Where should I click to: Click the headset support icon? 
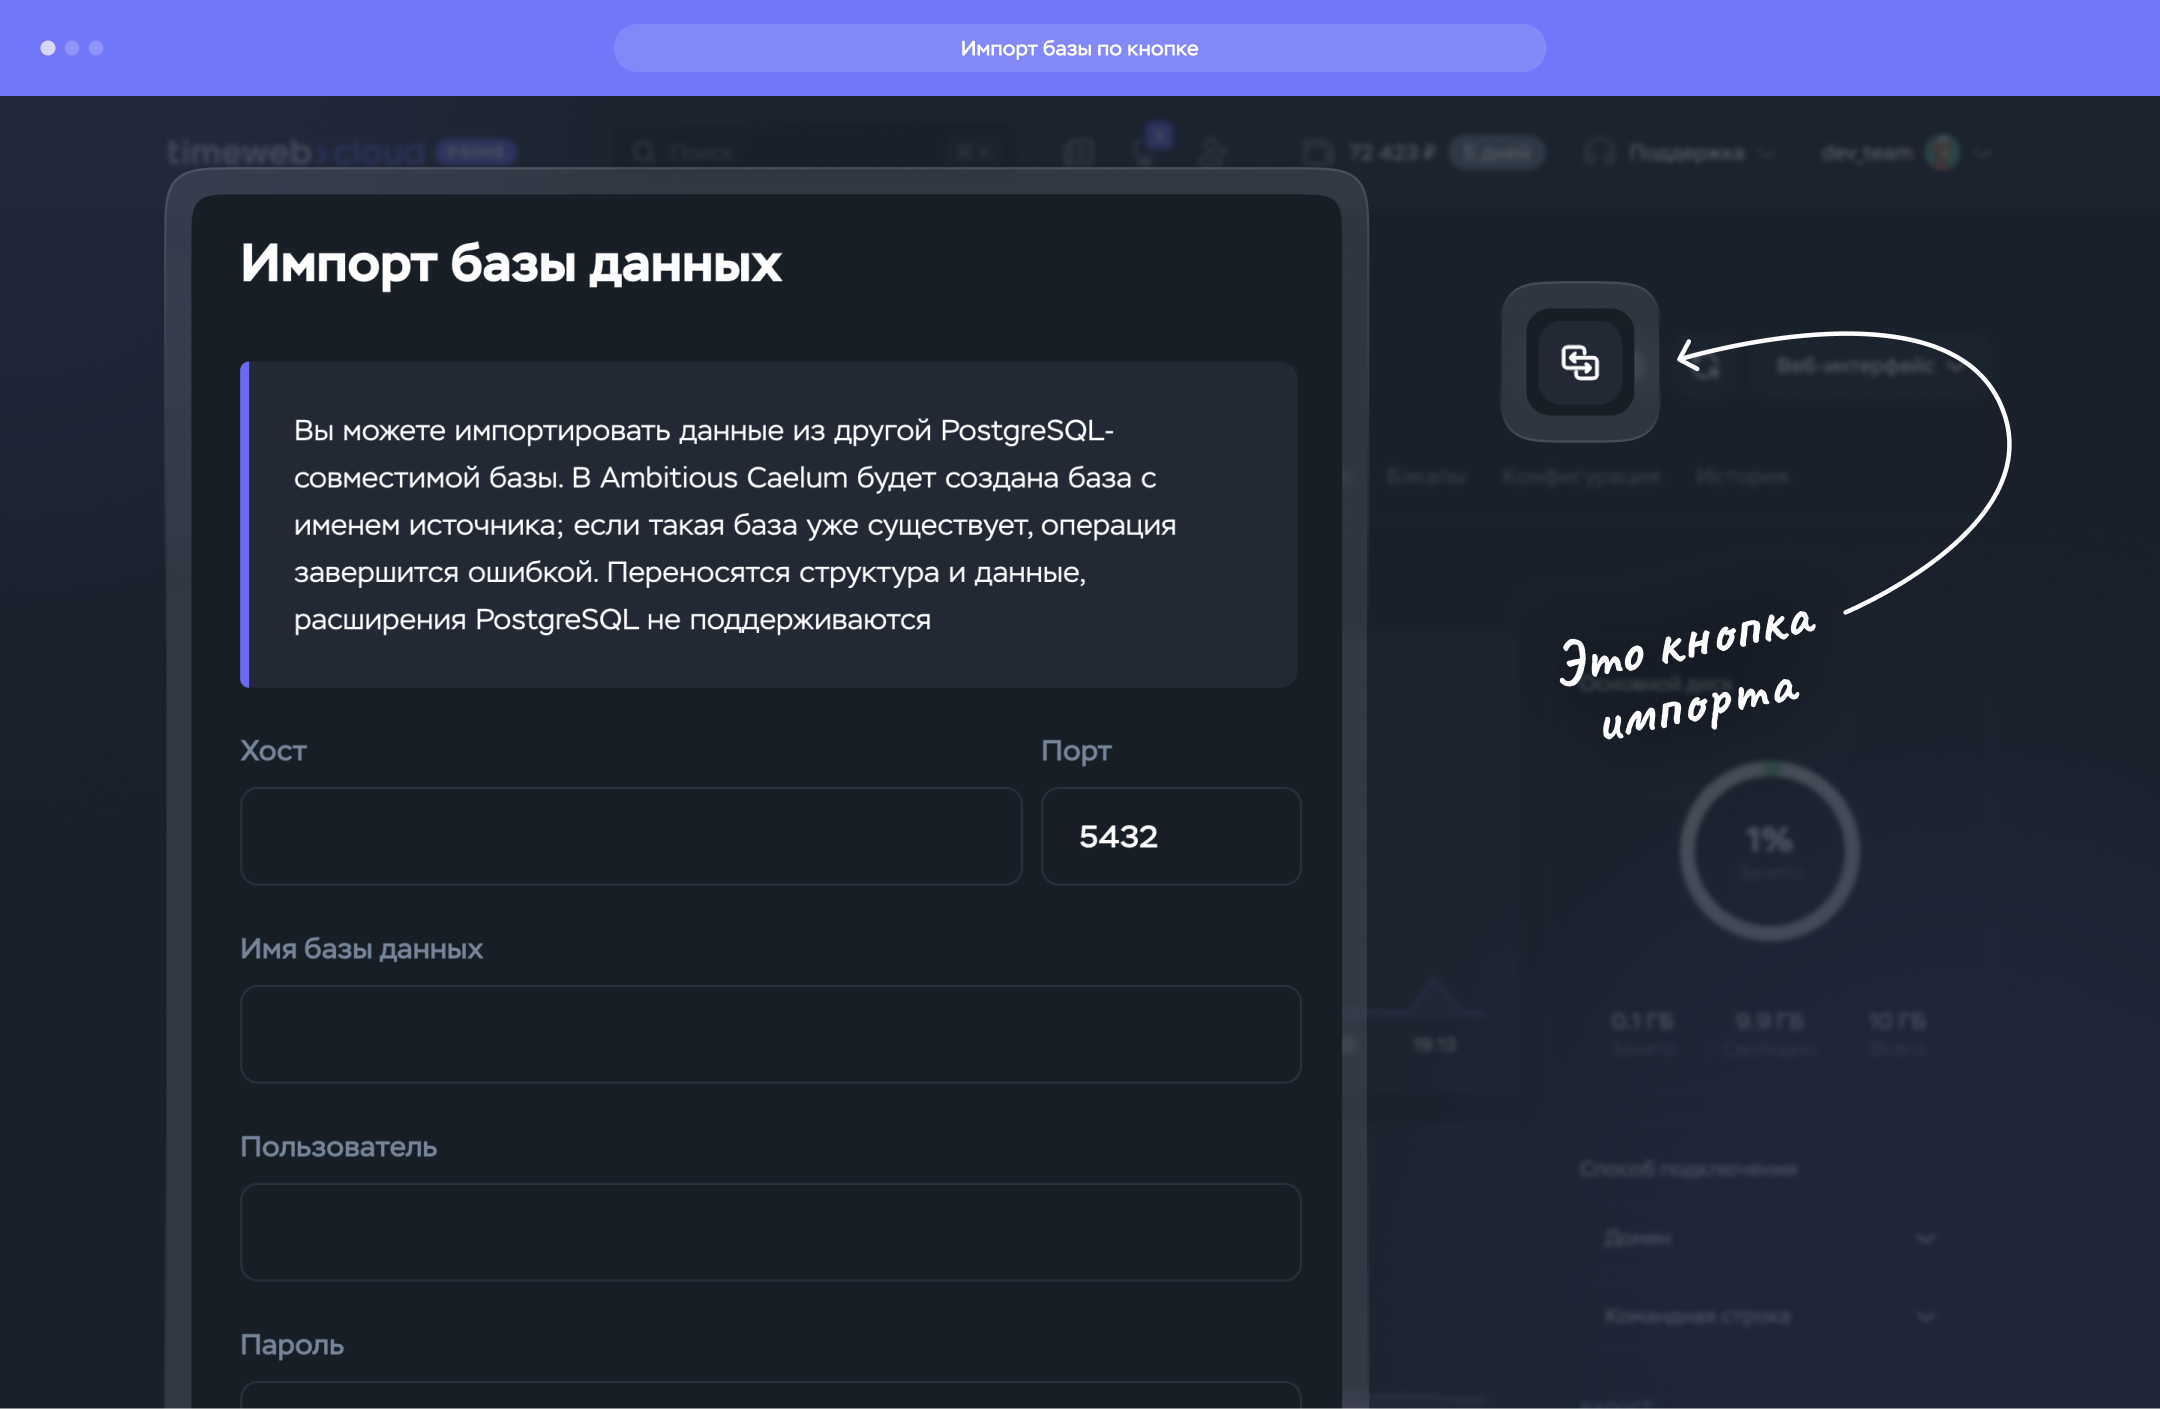pyautogui.click(x=1600, y=152)
